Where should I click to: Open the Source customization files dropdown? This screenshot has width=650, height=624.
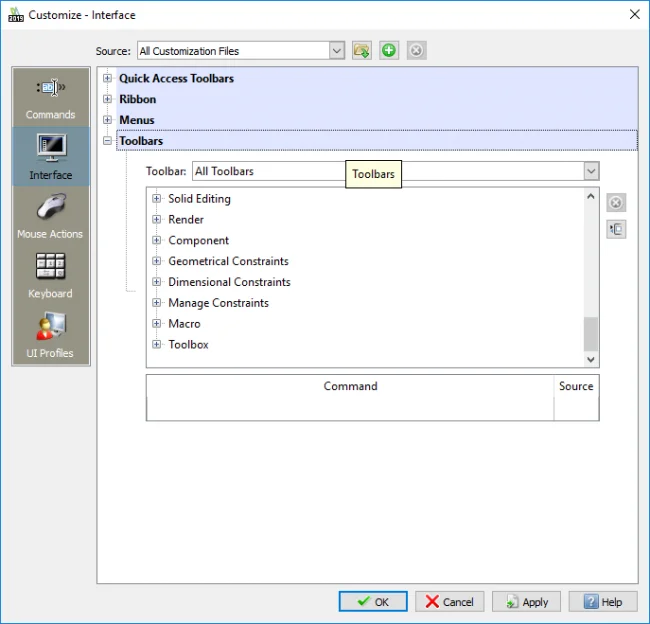(336, 51)
